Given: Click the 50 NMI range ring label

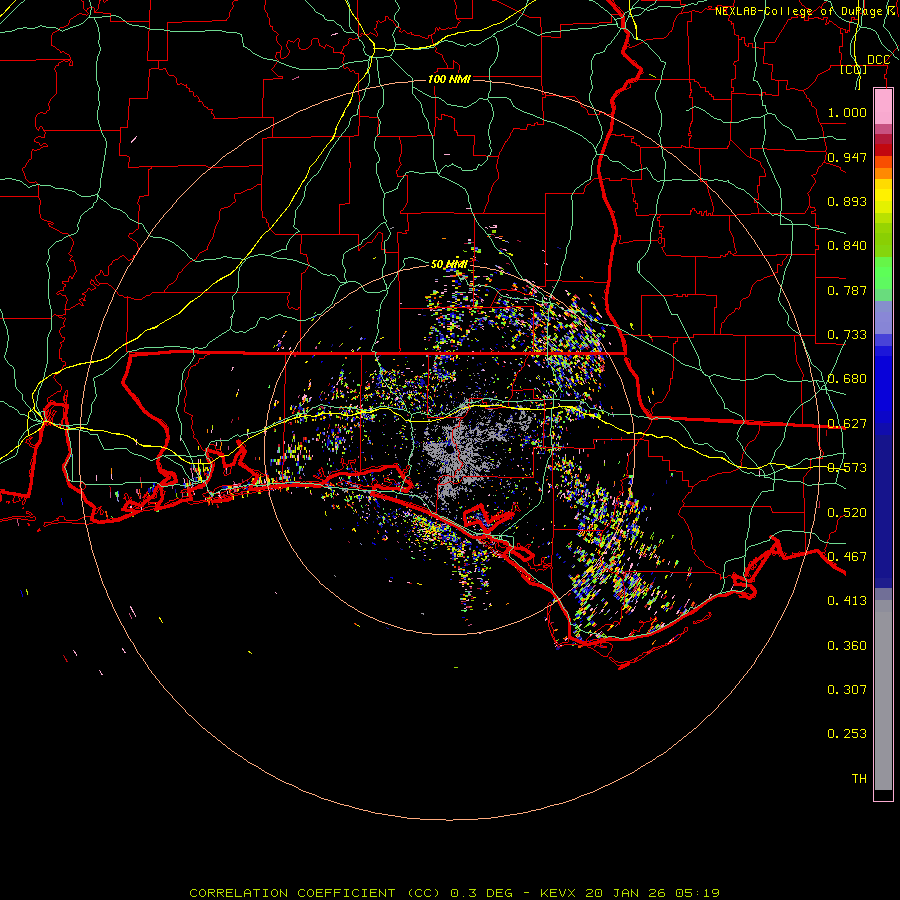Looking at the screenshot, I should coord(449,265).
